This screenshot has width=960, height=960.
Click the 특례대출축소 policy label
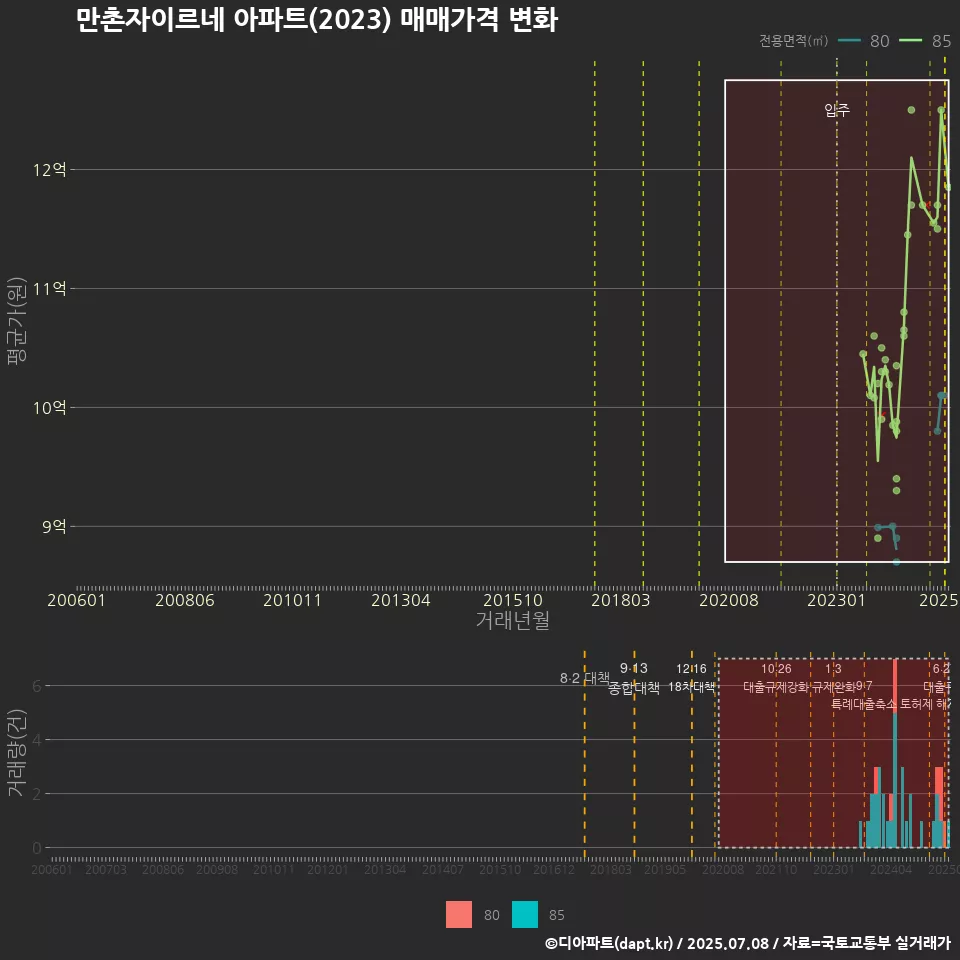pyautogui.click(x=863, y=704)
